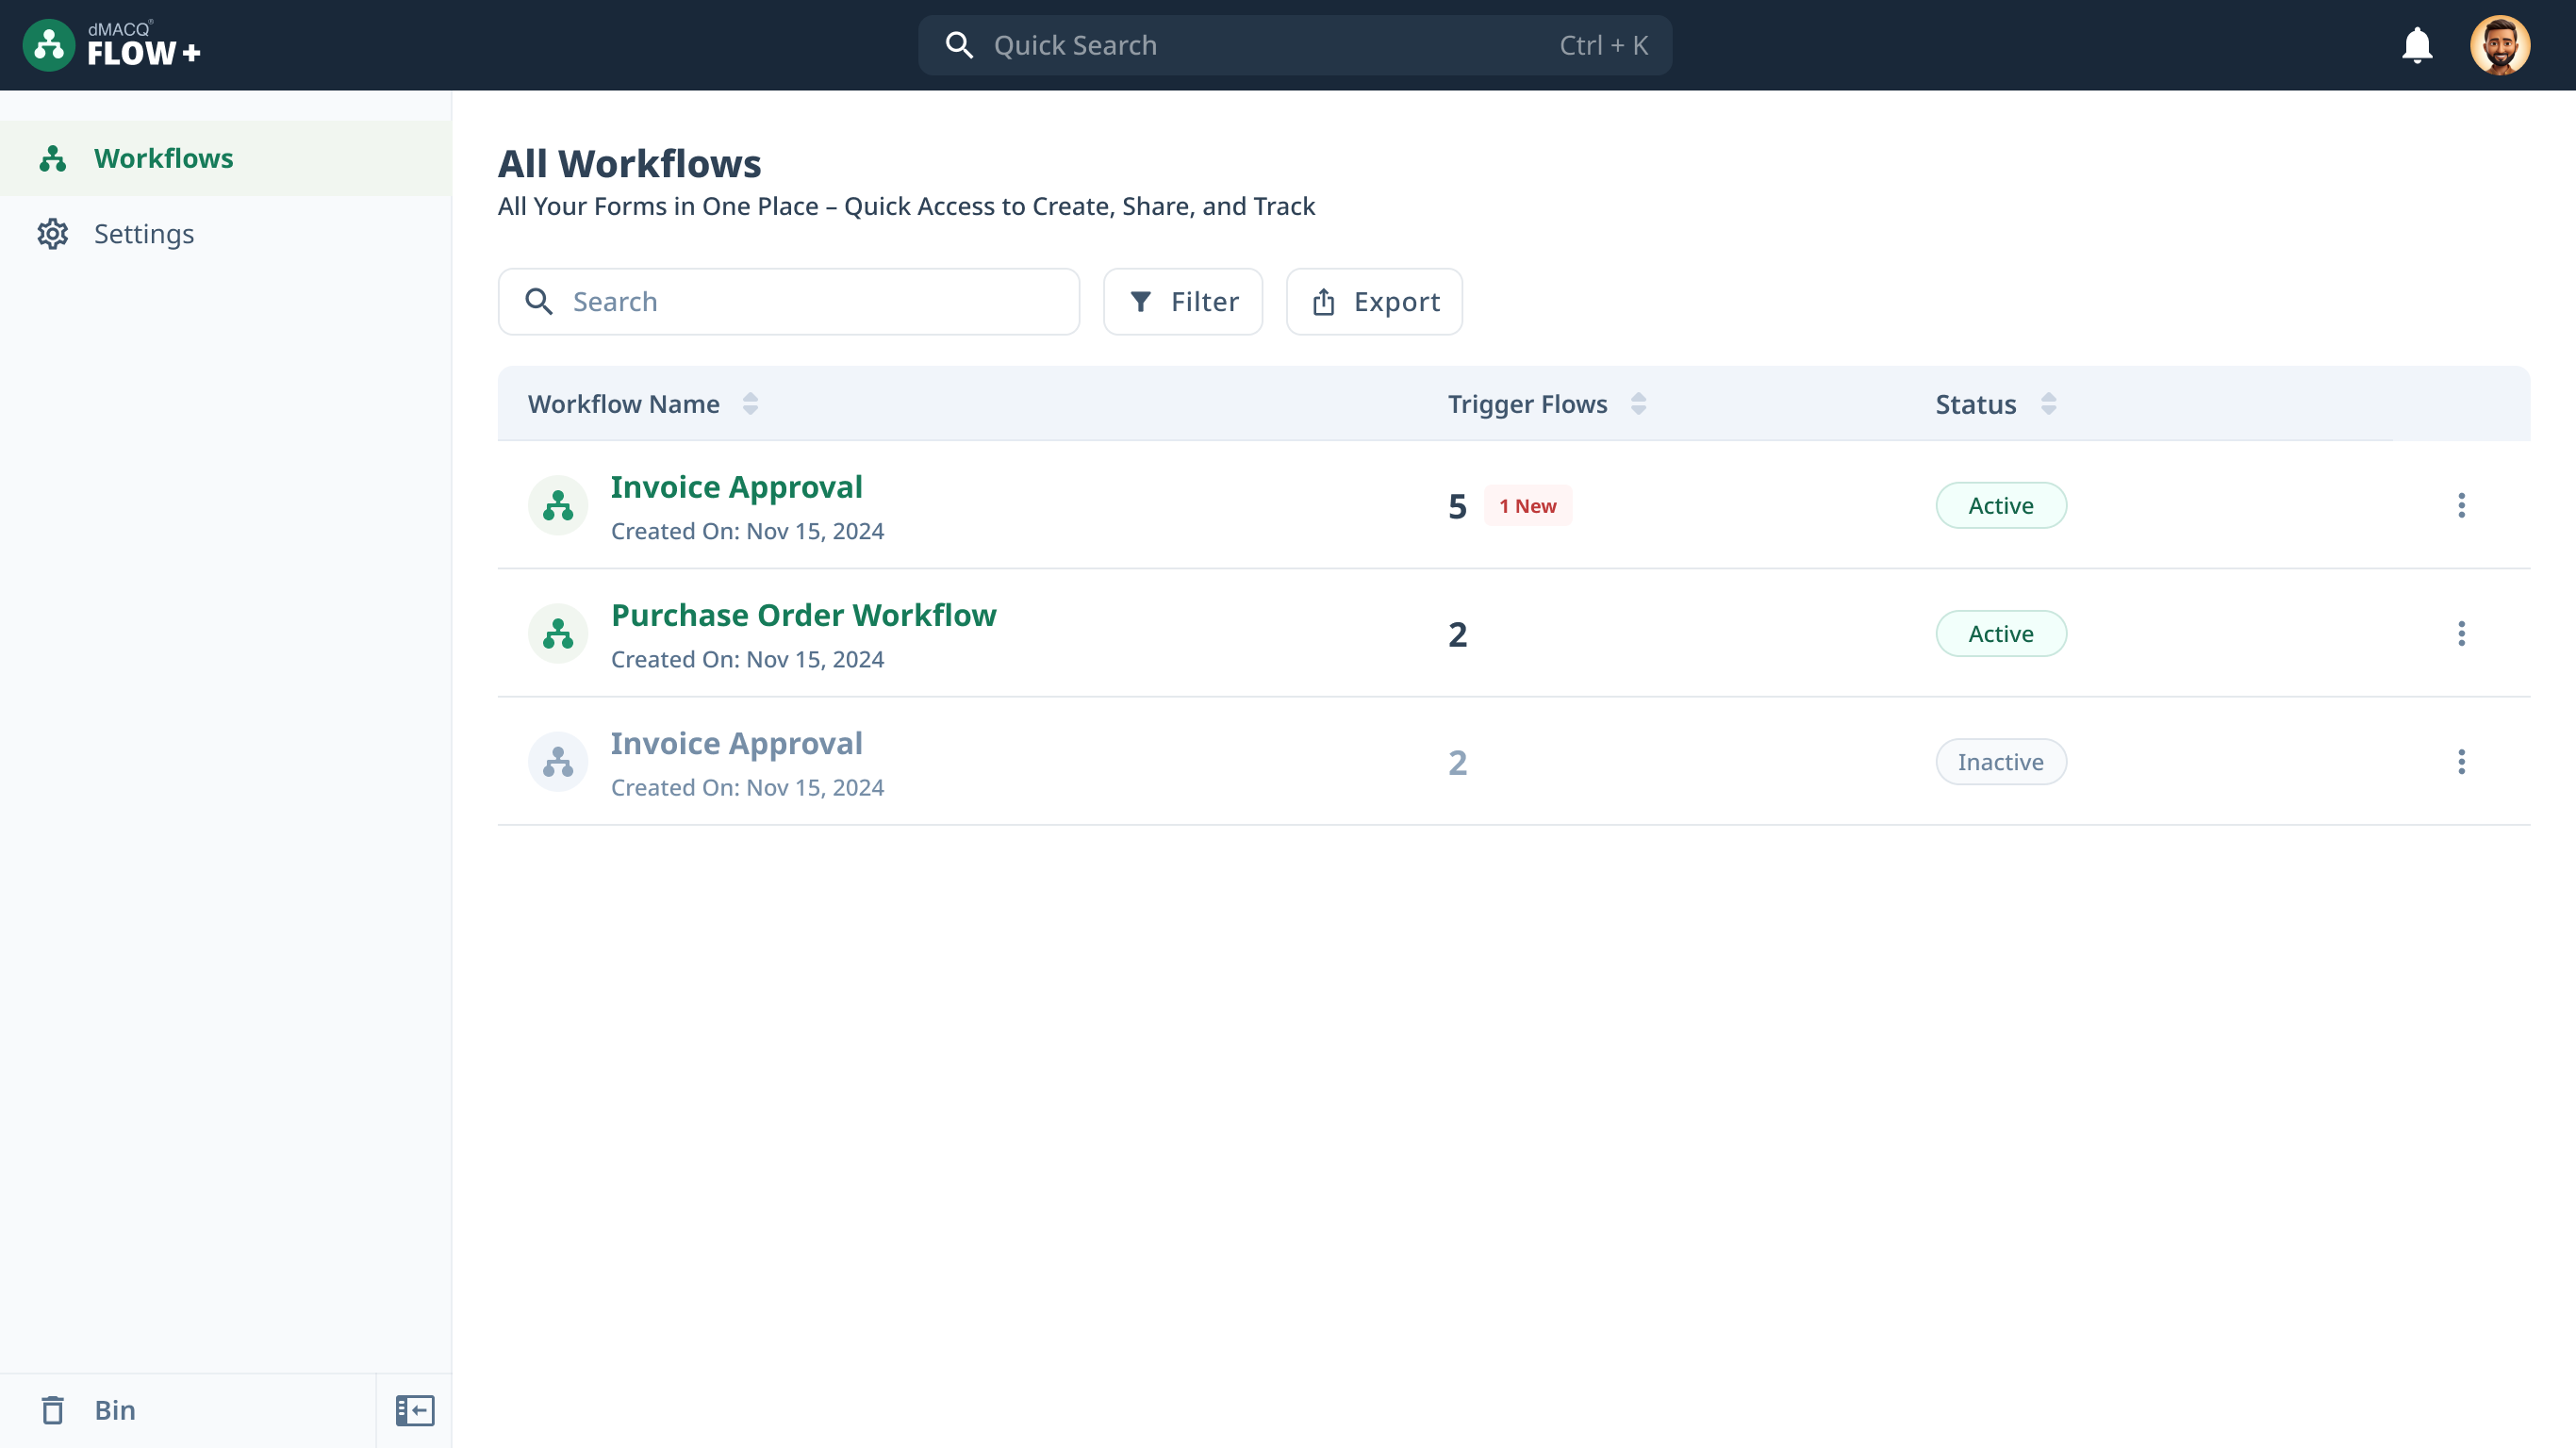Open the Bin in the sidebar

click(114, 1410)
